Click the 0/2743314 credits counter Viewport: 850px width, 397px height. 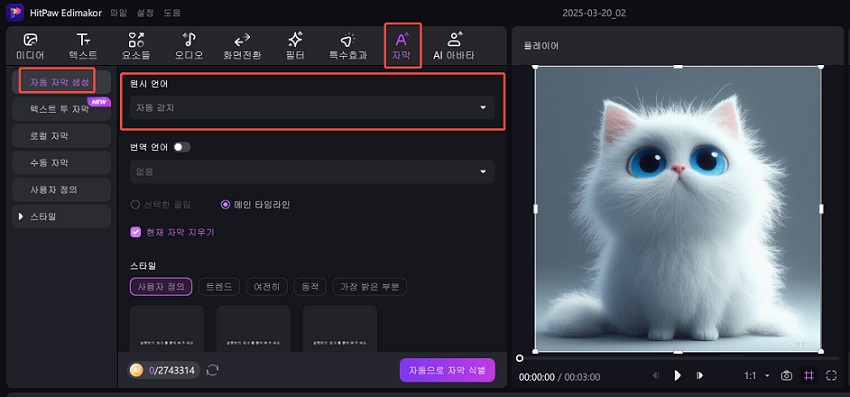click(x=172, y=370)
